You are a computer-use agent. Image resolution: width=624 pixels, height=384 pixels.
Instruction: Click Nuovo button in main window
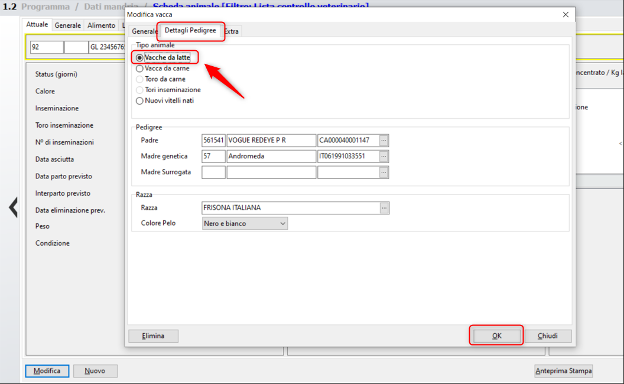coord(95,371)
